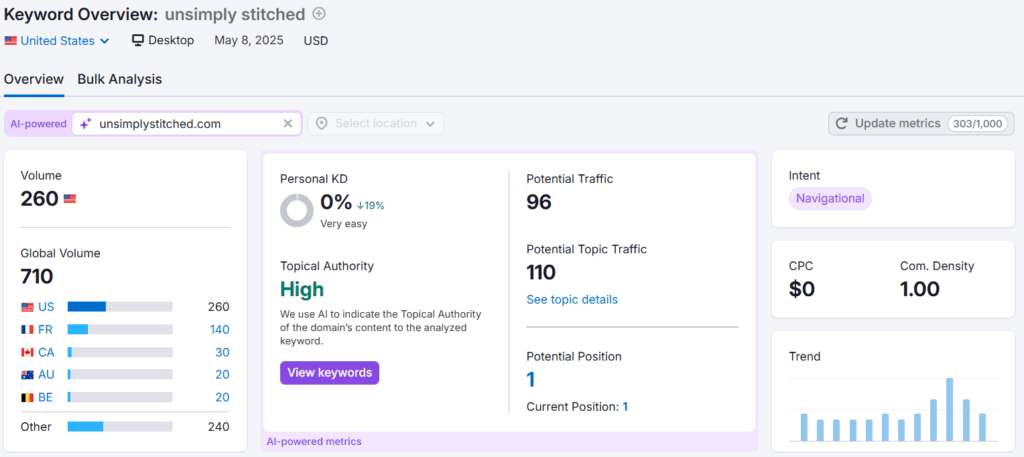Open the CA volume value 30

222,353
